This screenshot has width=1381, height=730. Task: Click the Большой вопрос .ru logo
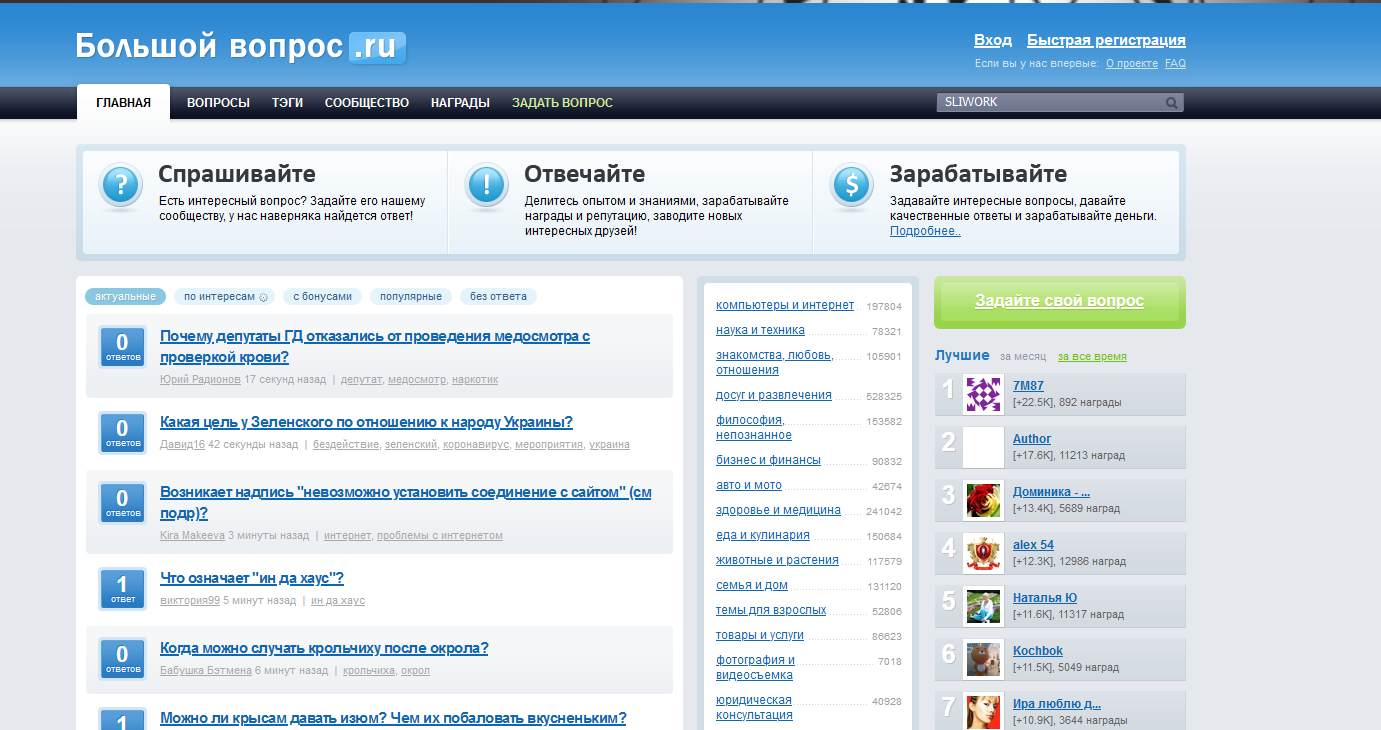click(x=241, y=46)
